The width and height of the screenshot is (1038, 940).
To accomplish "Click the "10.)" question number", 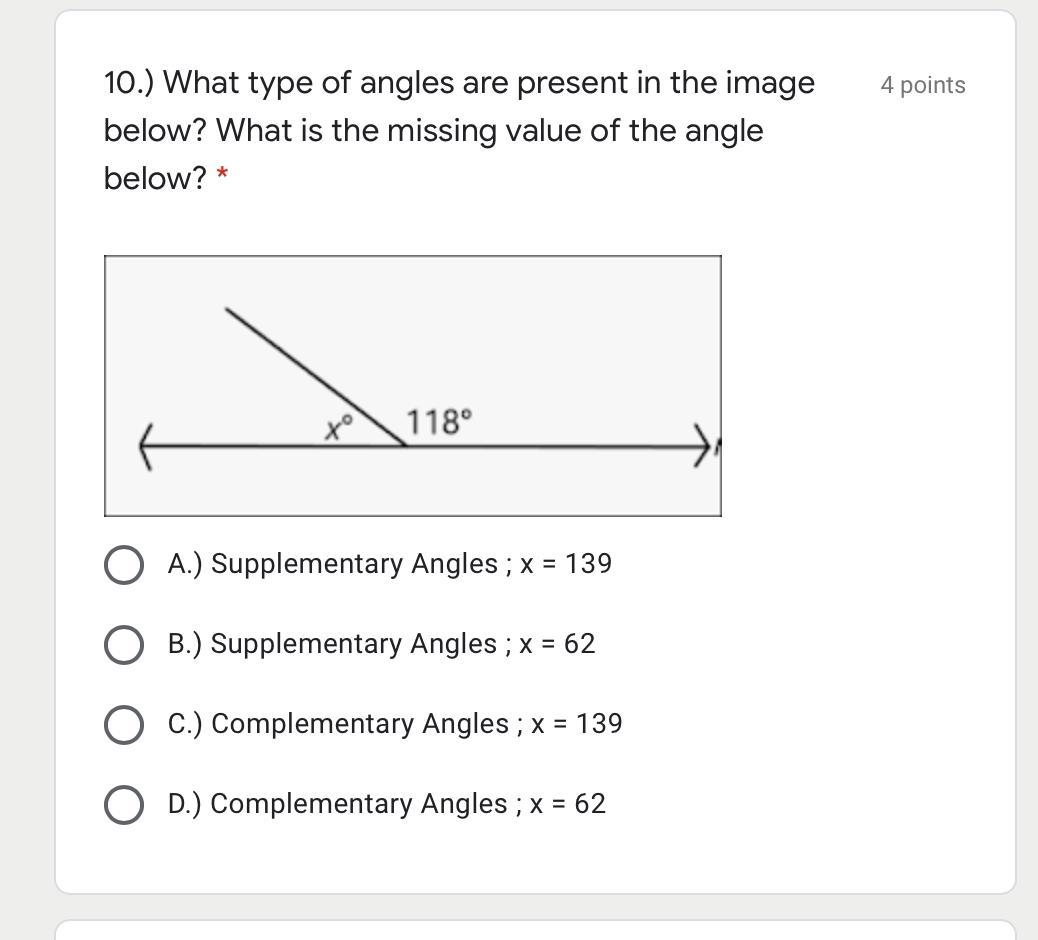I will coord(128,82).
